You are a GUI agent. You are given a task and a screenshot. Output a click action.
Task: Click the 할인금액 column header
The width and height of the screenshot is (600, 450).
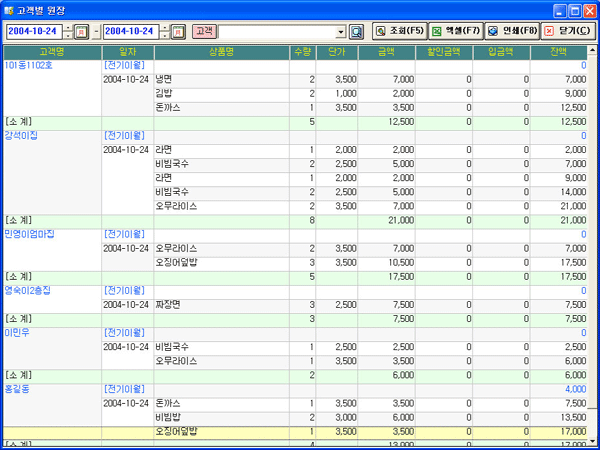(444, 52)
